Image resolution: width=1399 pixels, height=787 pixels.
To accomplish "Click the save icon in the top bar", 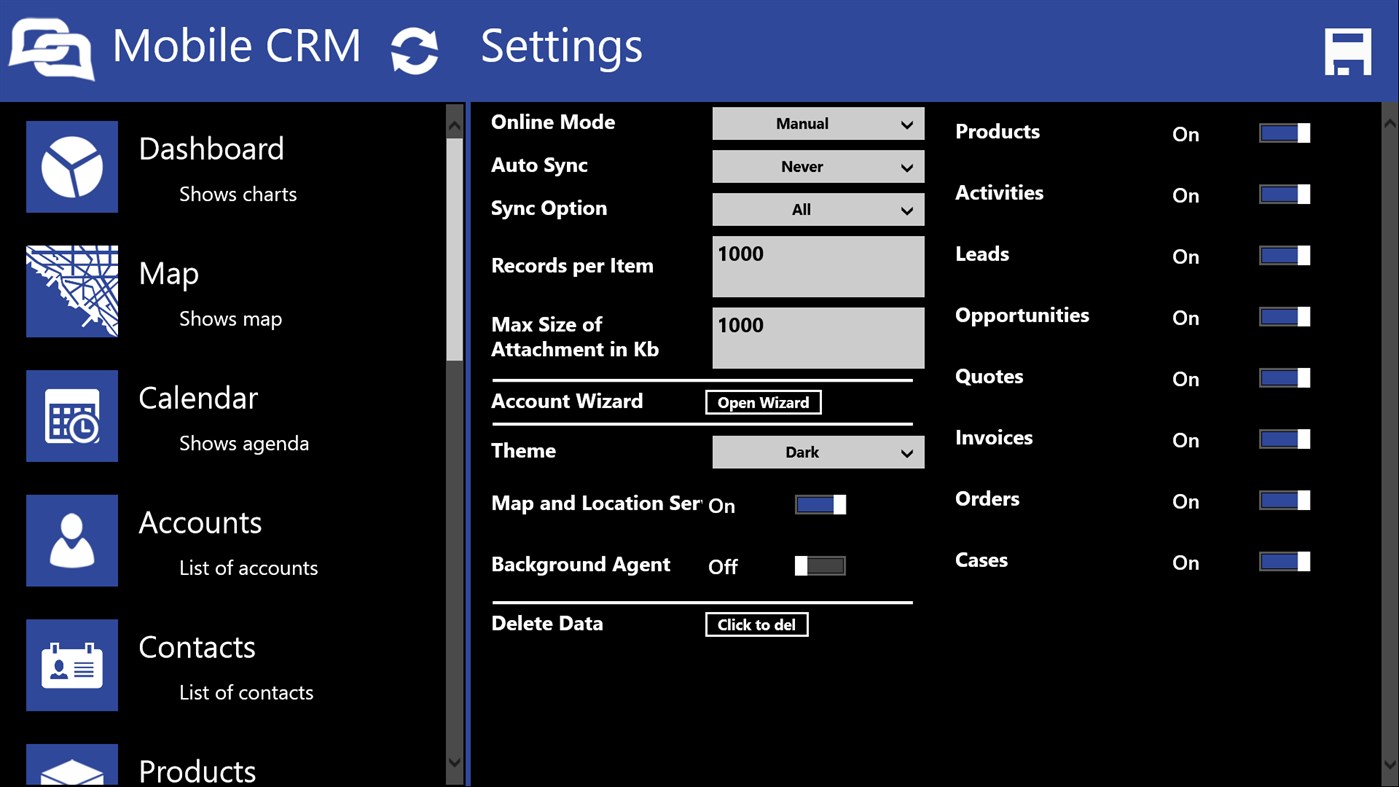I will pyautogui.click(x=1347, y=48).
